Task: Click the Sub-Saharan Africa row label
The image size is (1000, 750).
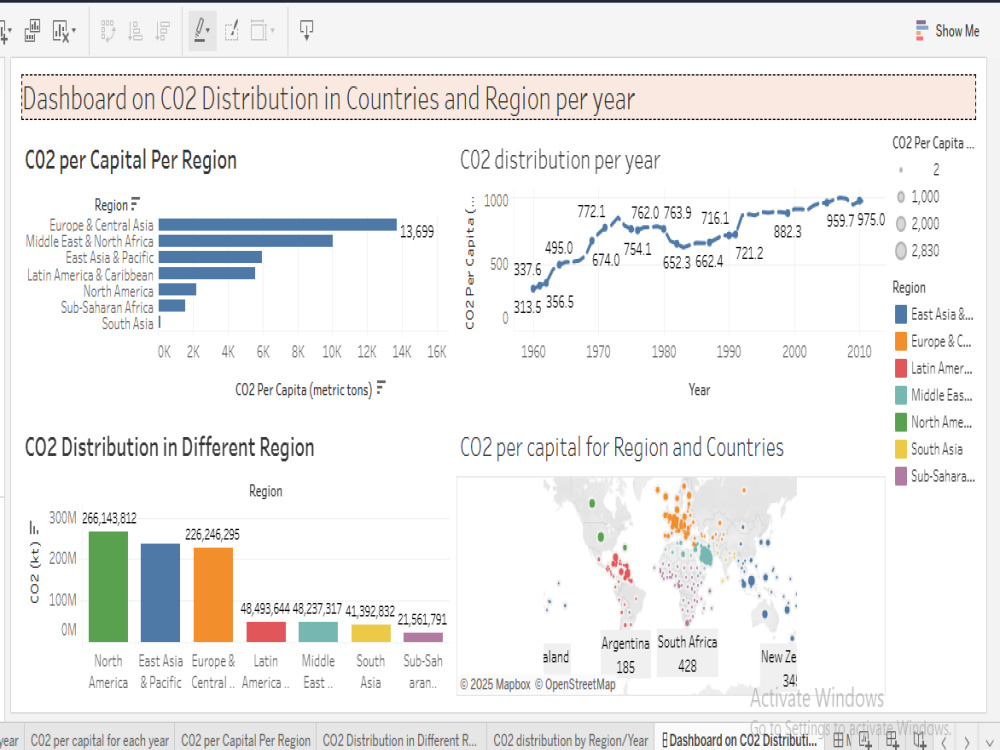Action: point(107,307)
